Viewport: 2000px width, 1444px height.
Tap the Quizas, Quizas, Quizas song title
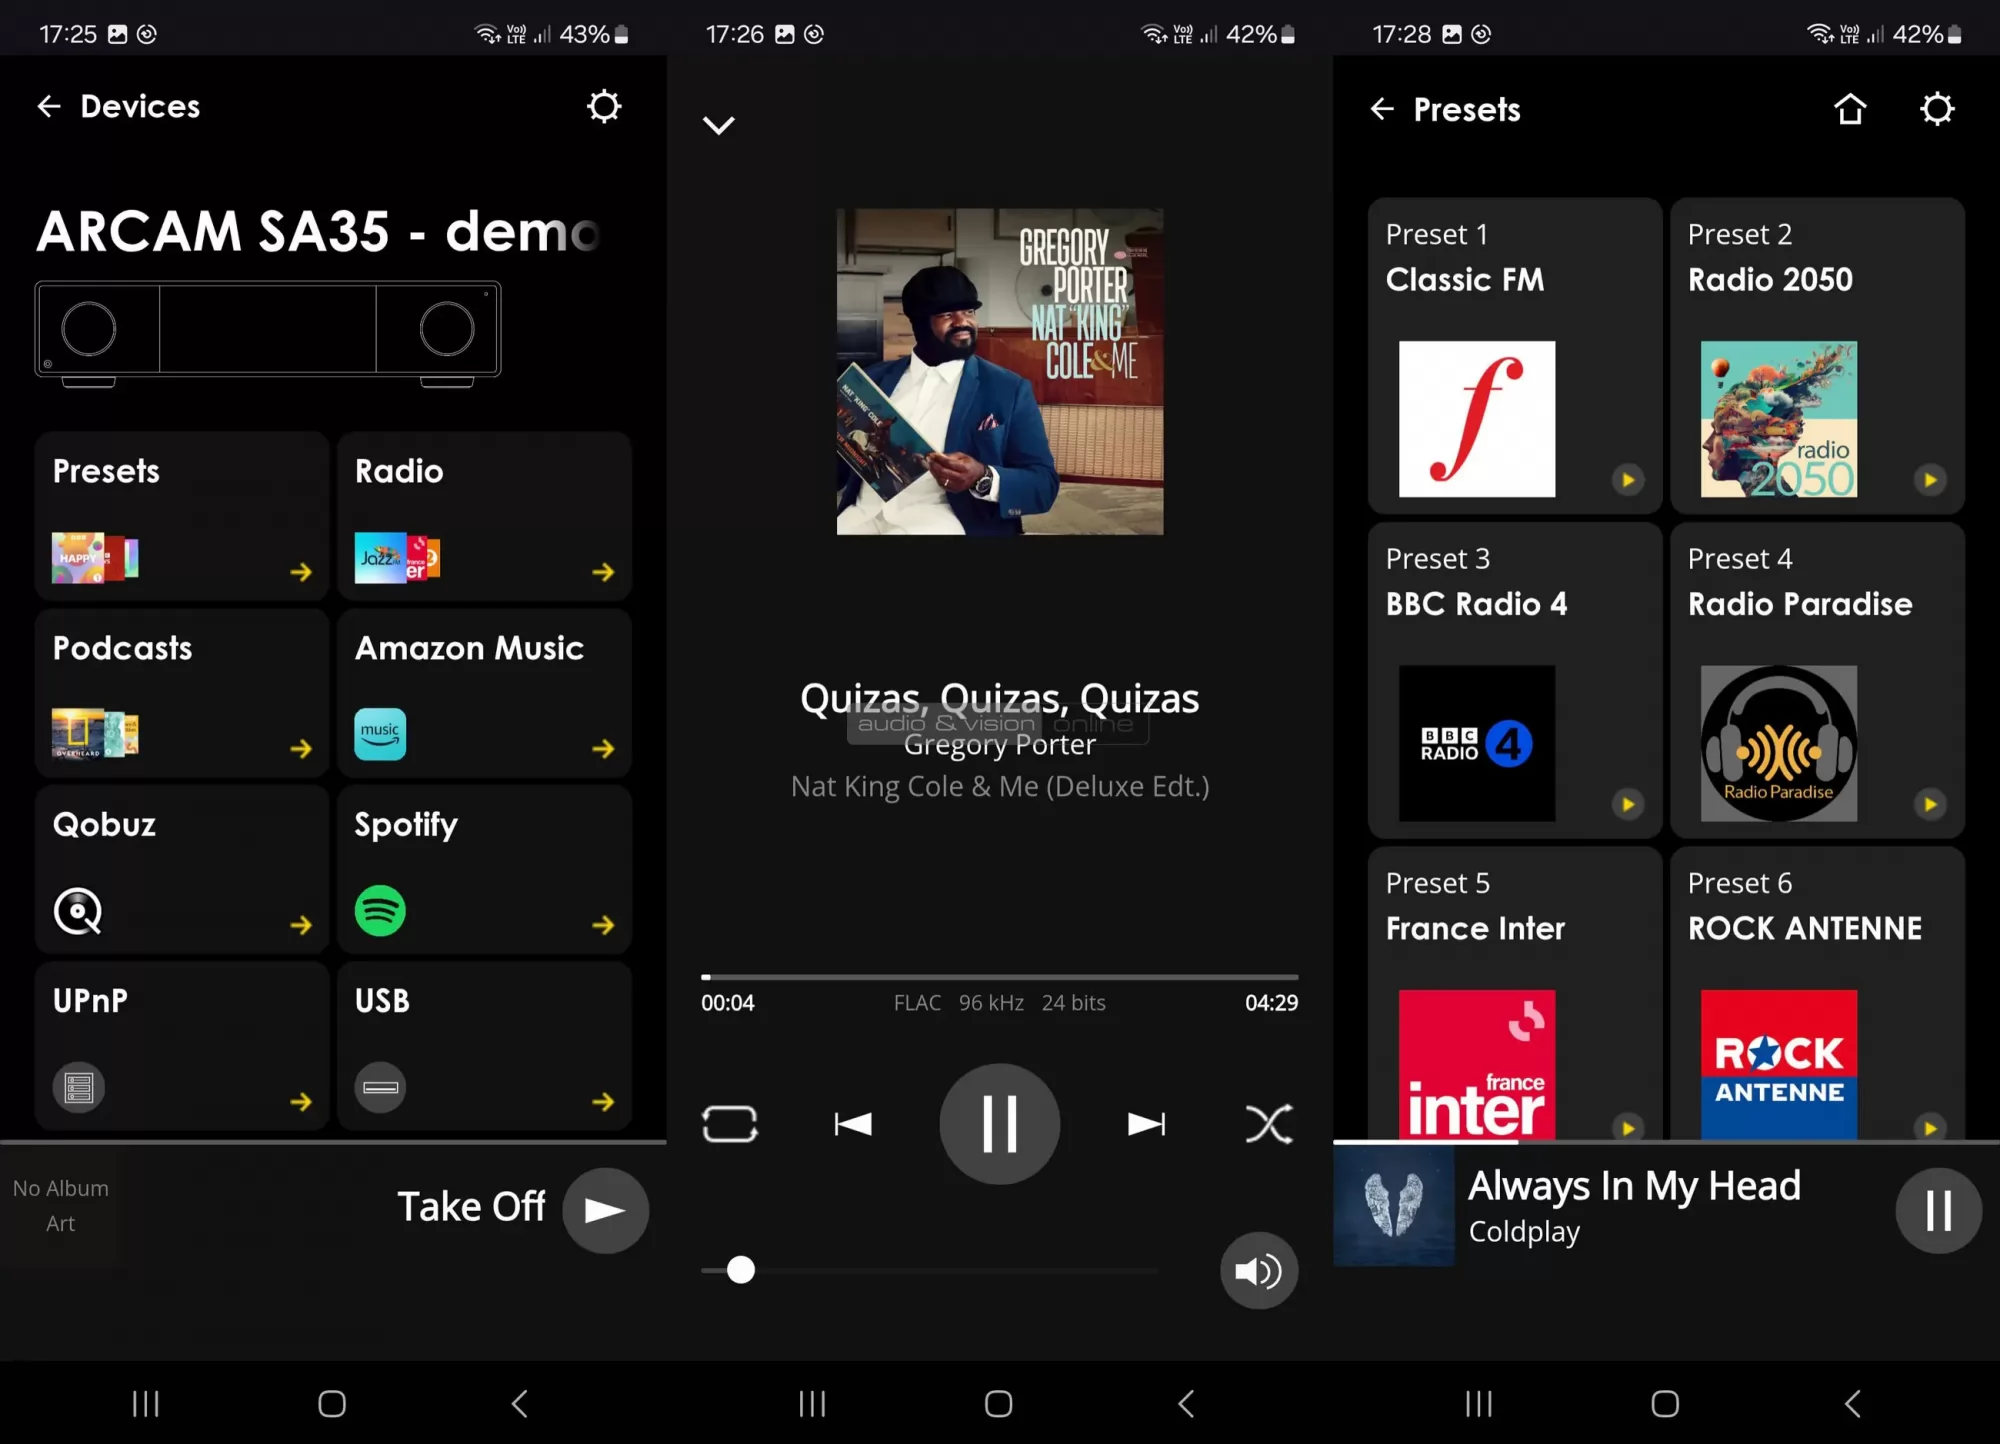(1000, 698)
